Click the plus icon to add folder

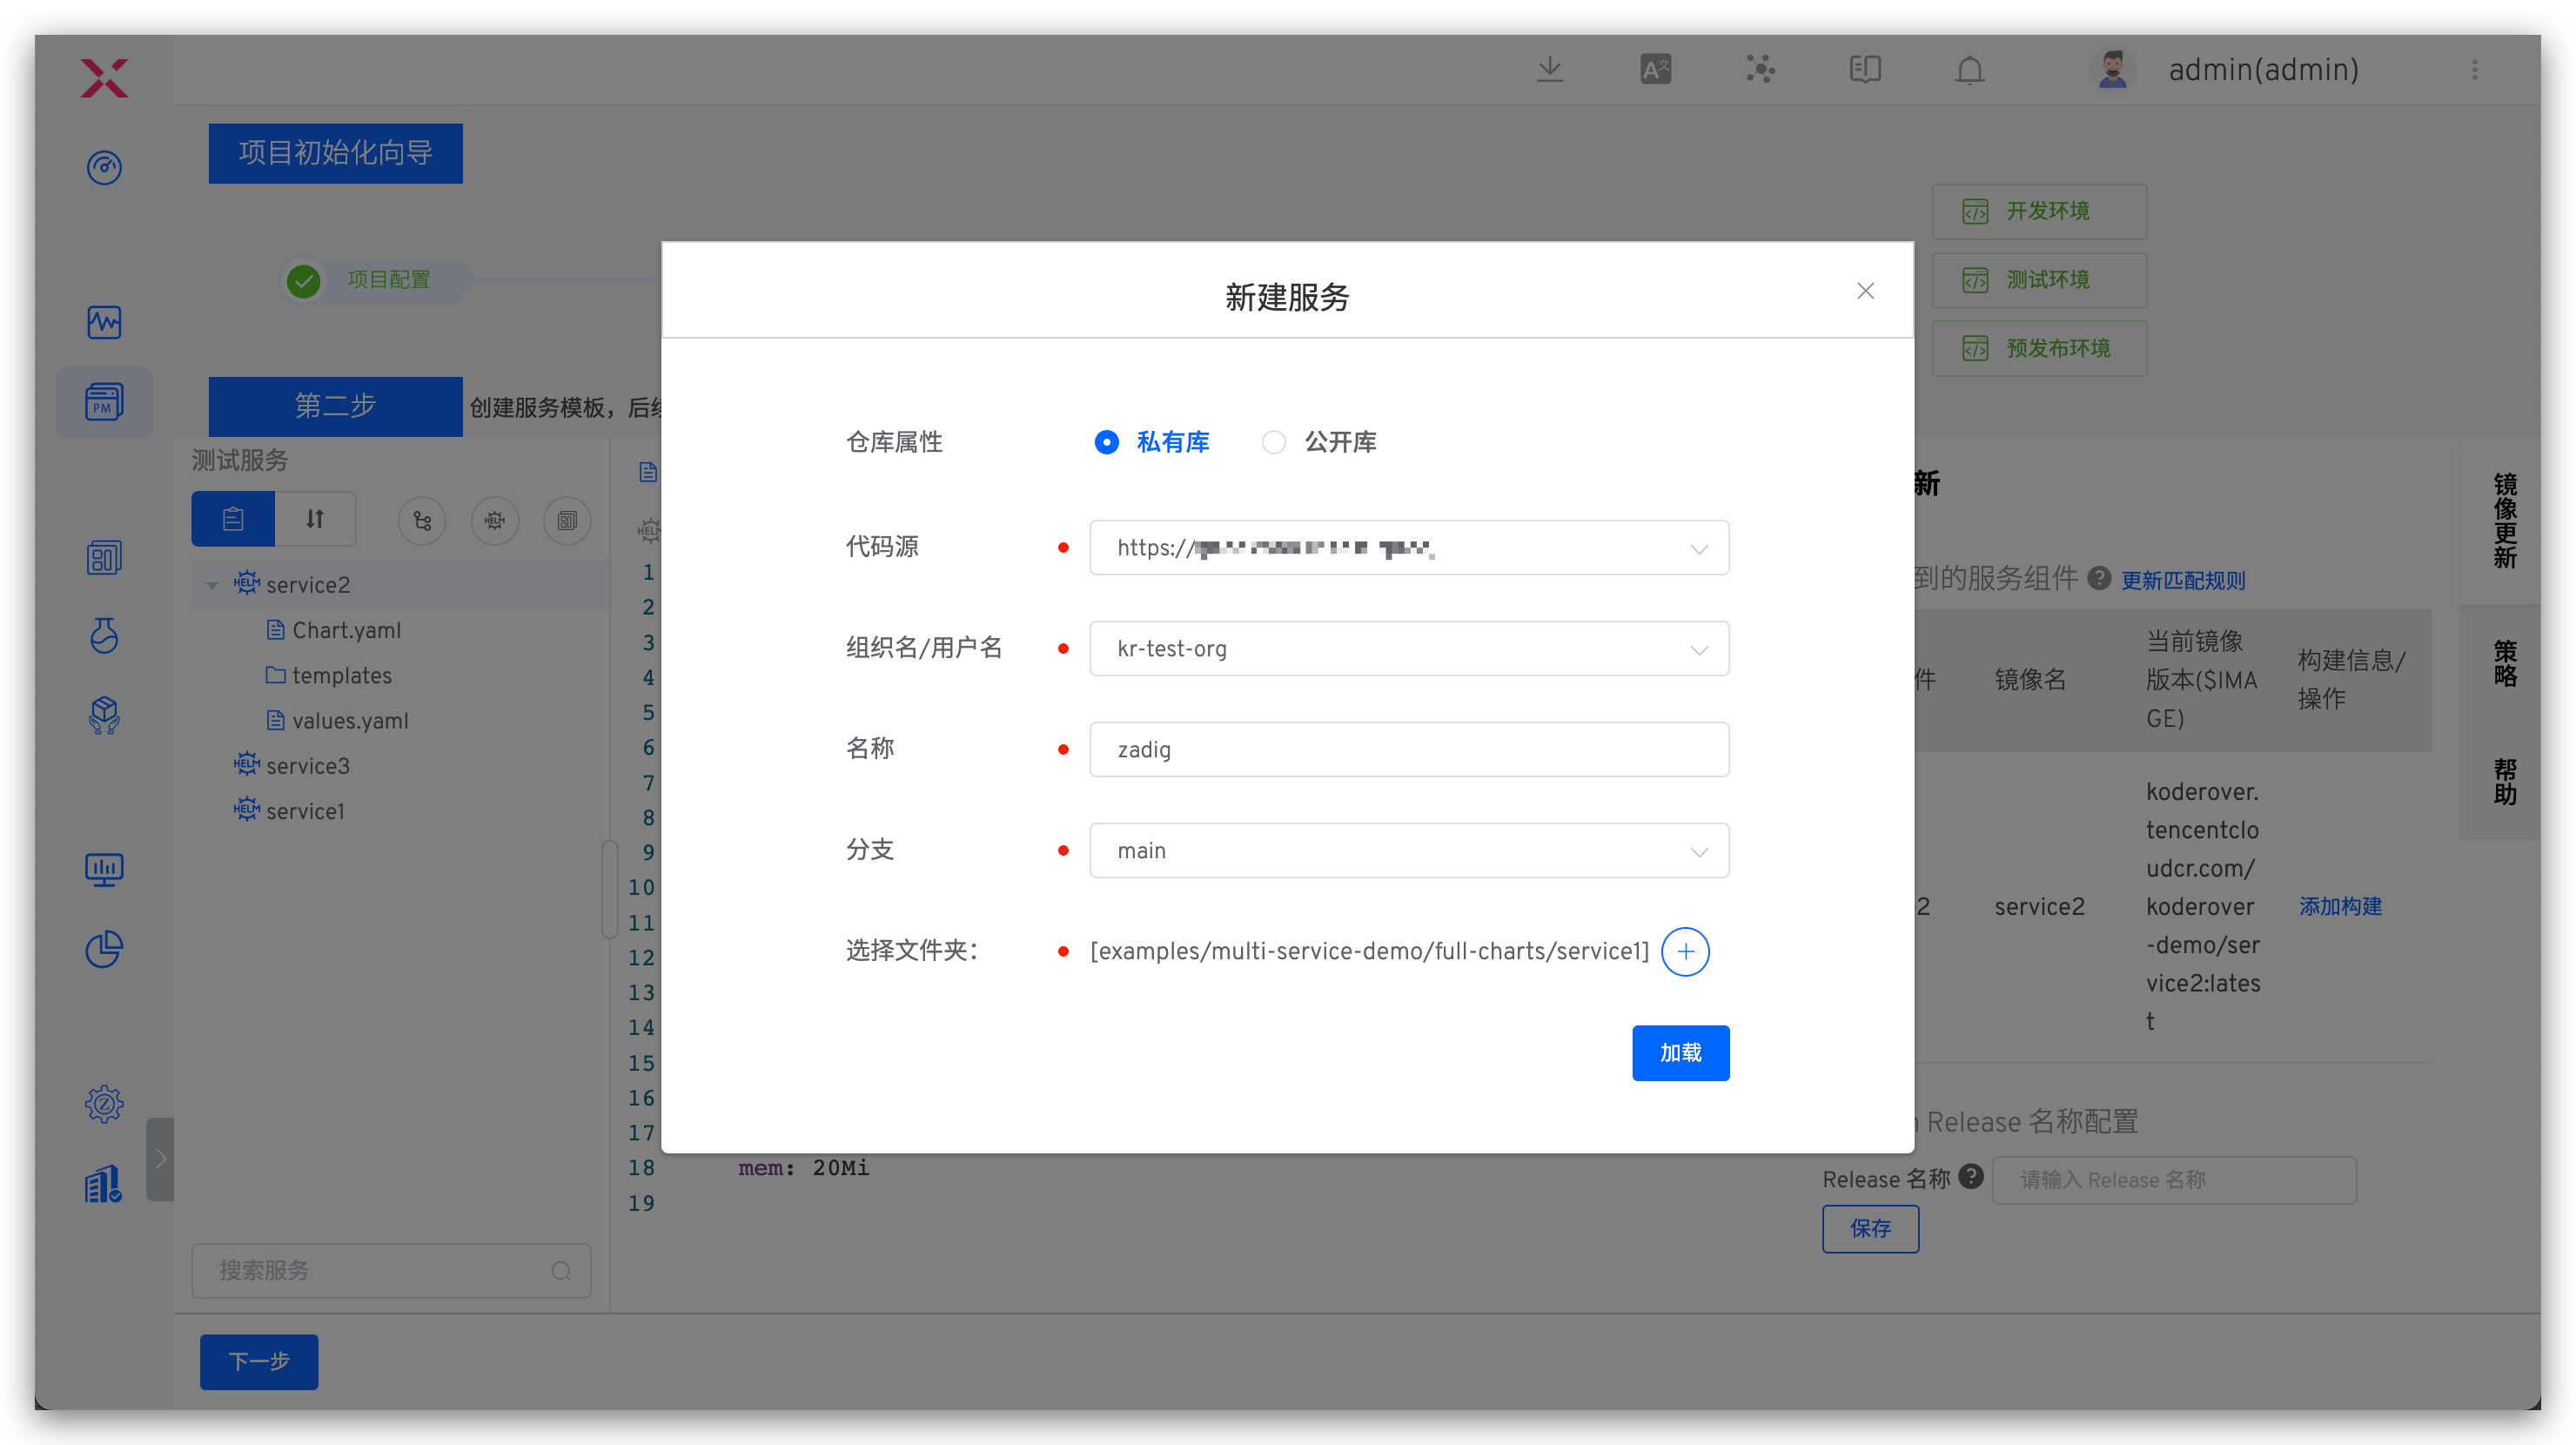coord(1685,951)
